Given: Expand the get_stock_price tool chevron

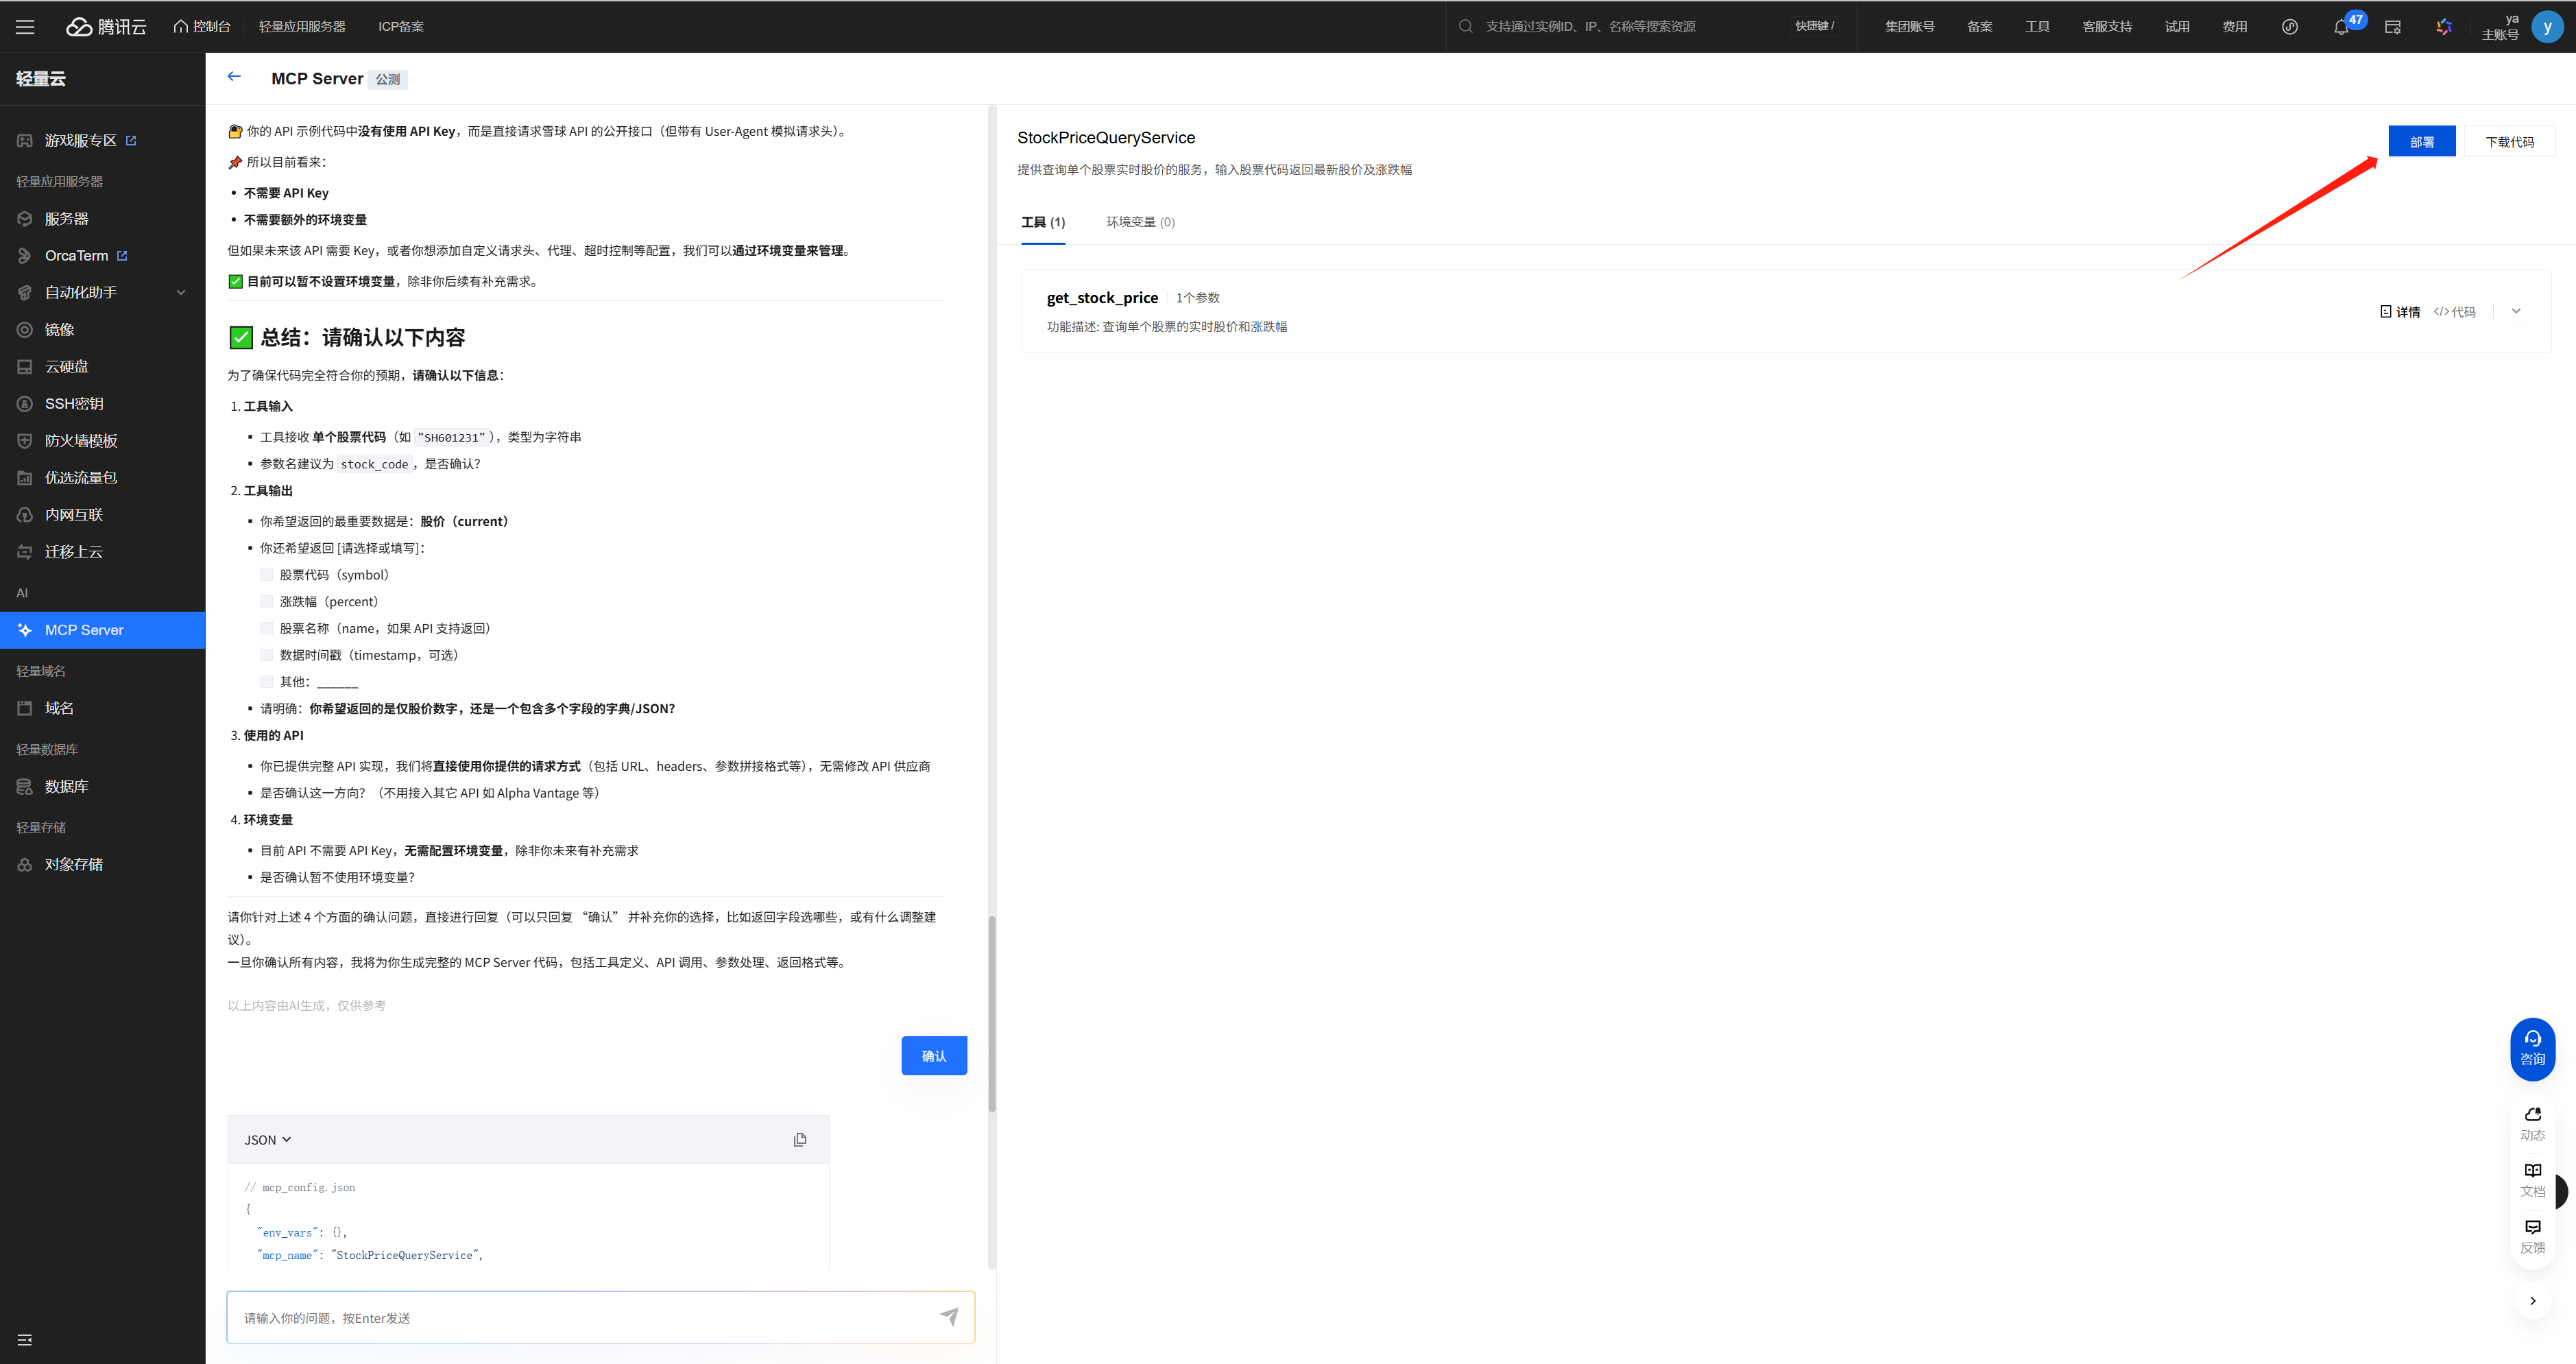Looking at the screenshot, I should click(2516, 311).
